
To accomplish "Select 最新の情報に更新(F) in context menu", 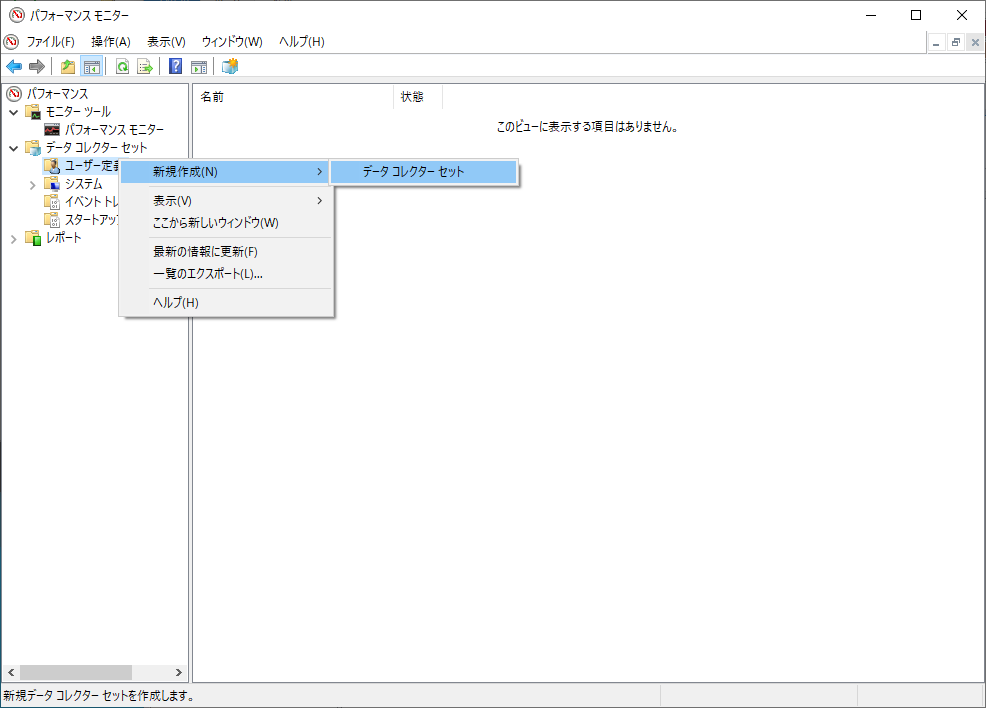I will [x=226, y=252].
